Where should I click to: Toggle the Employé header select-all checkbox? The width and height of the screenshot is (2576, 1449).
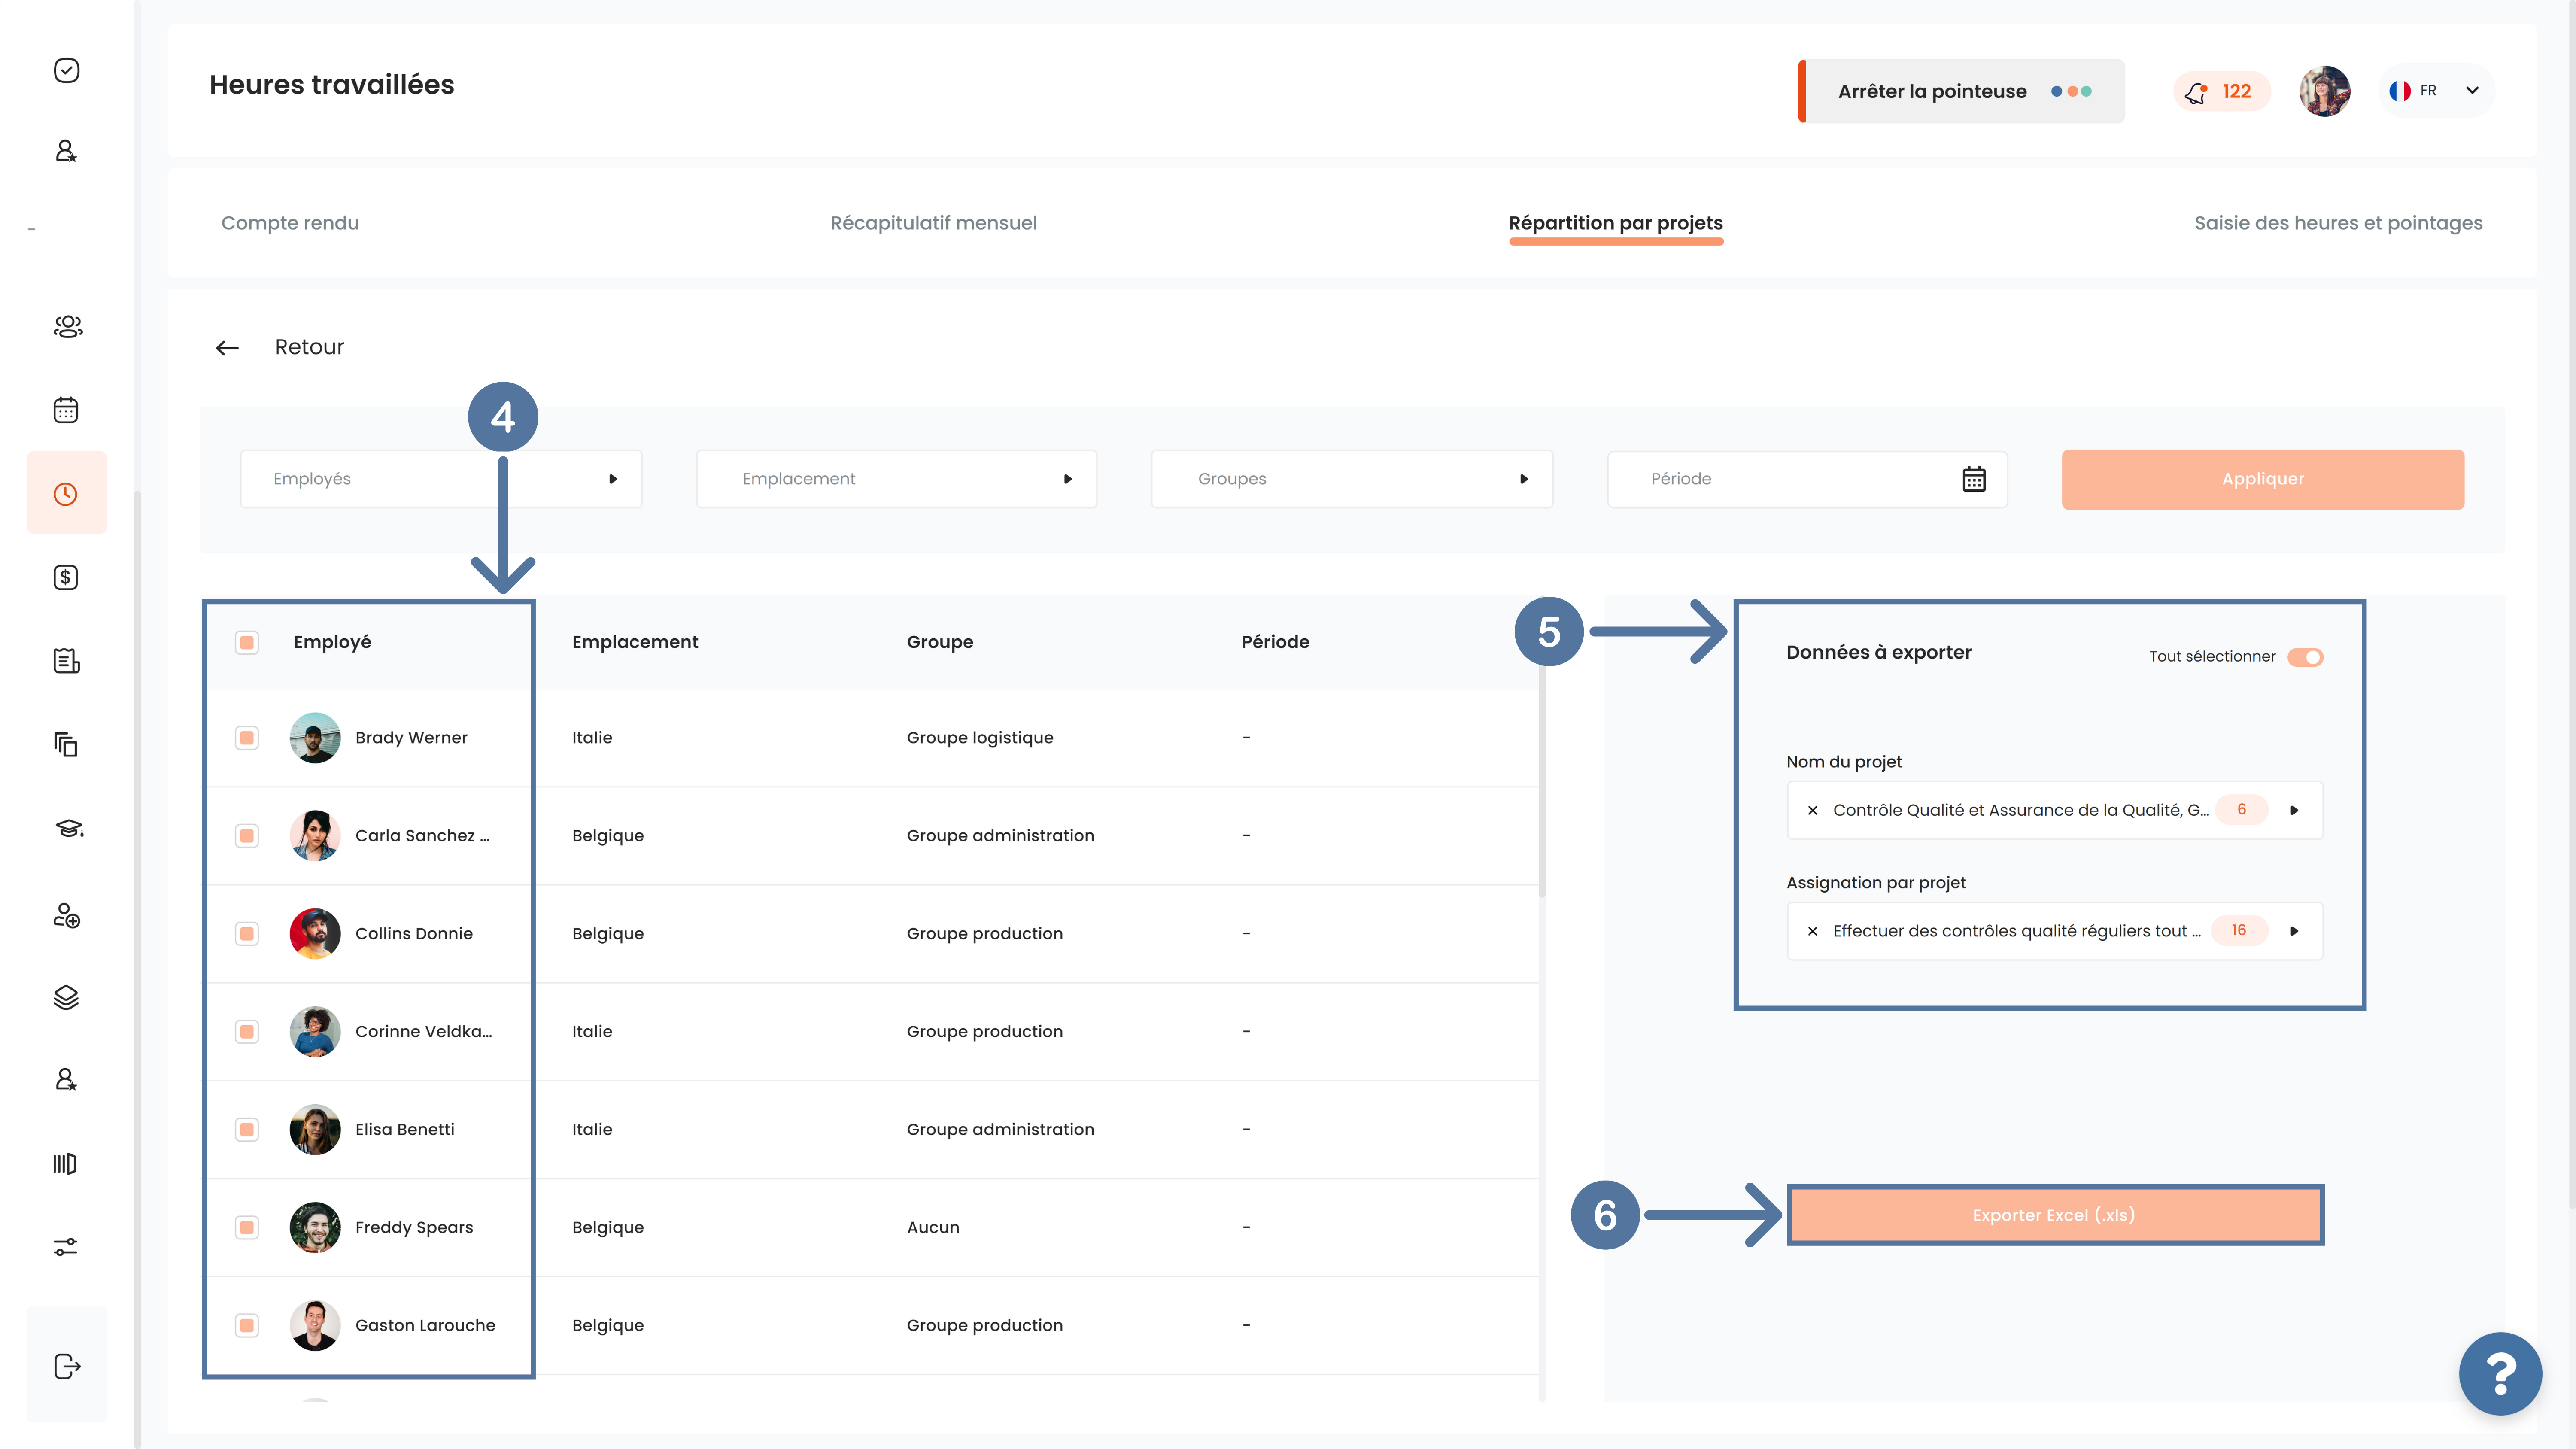(247, 642)
